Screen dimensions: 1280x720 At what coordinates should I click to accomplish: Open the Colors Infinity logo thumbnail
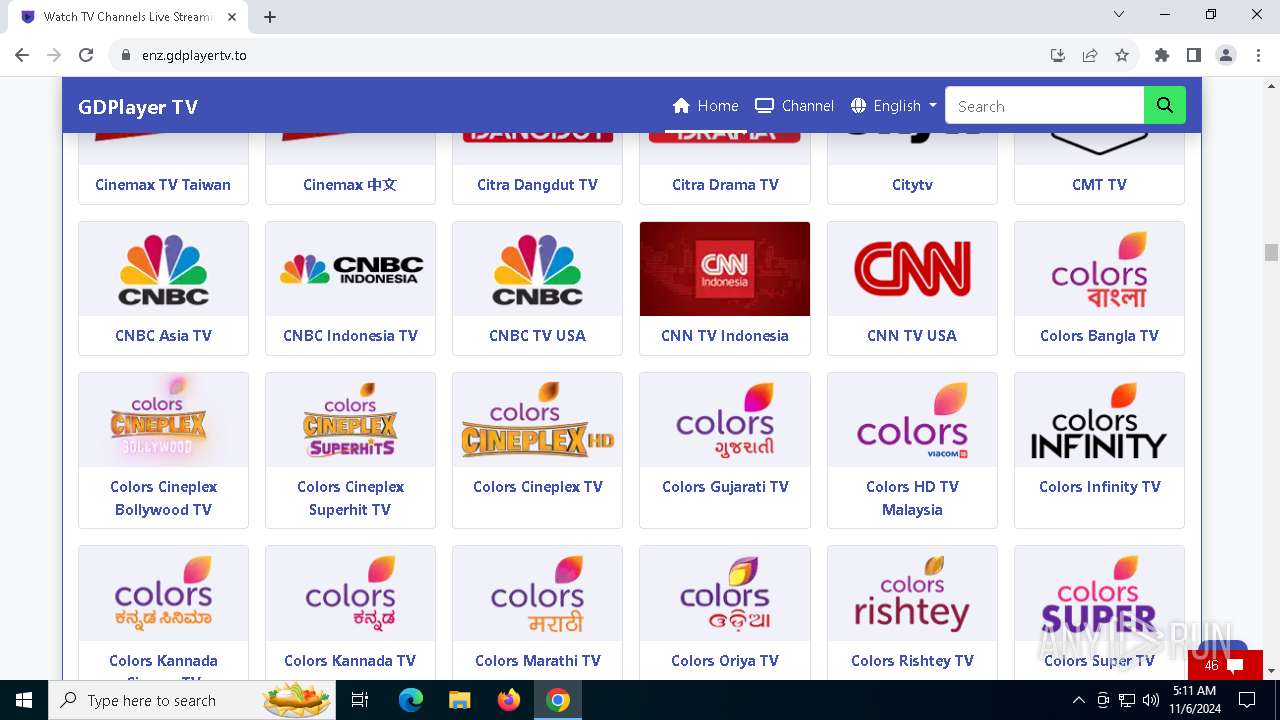[1099, 420]
